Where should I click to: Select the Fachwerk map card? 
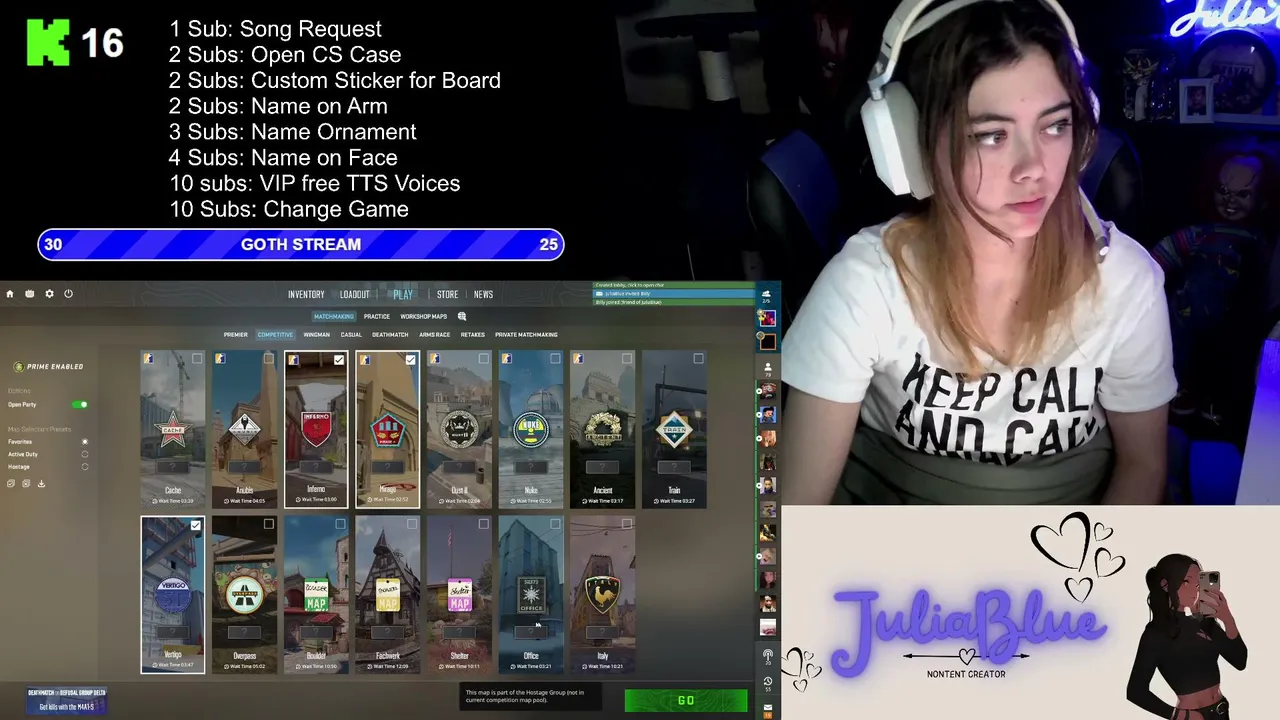[388, 594]
